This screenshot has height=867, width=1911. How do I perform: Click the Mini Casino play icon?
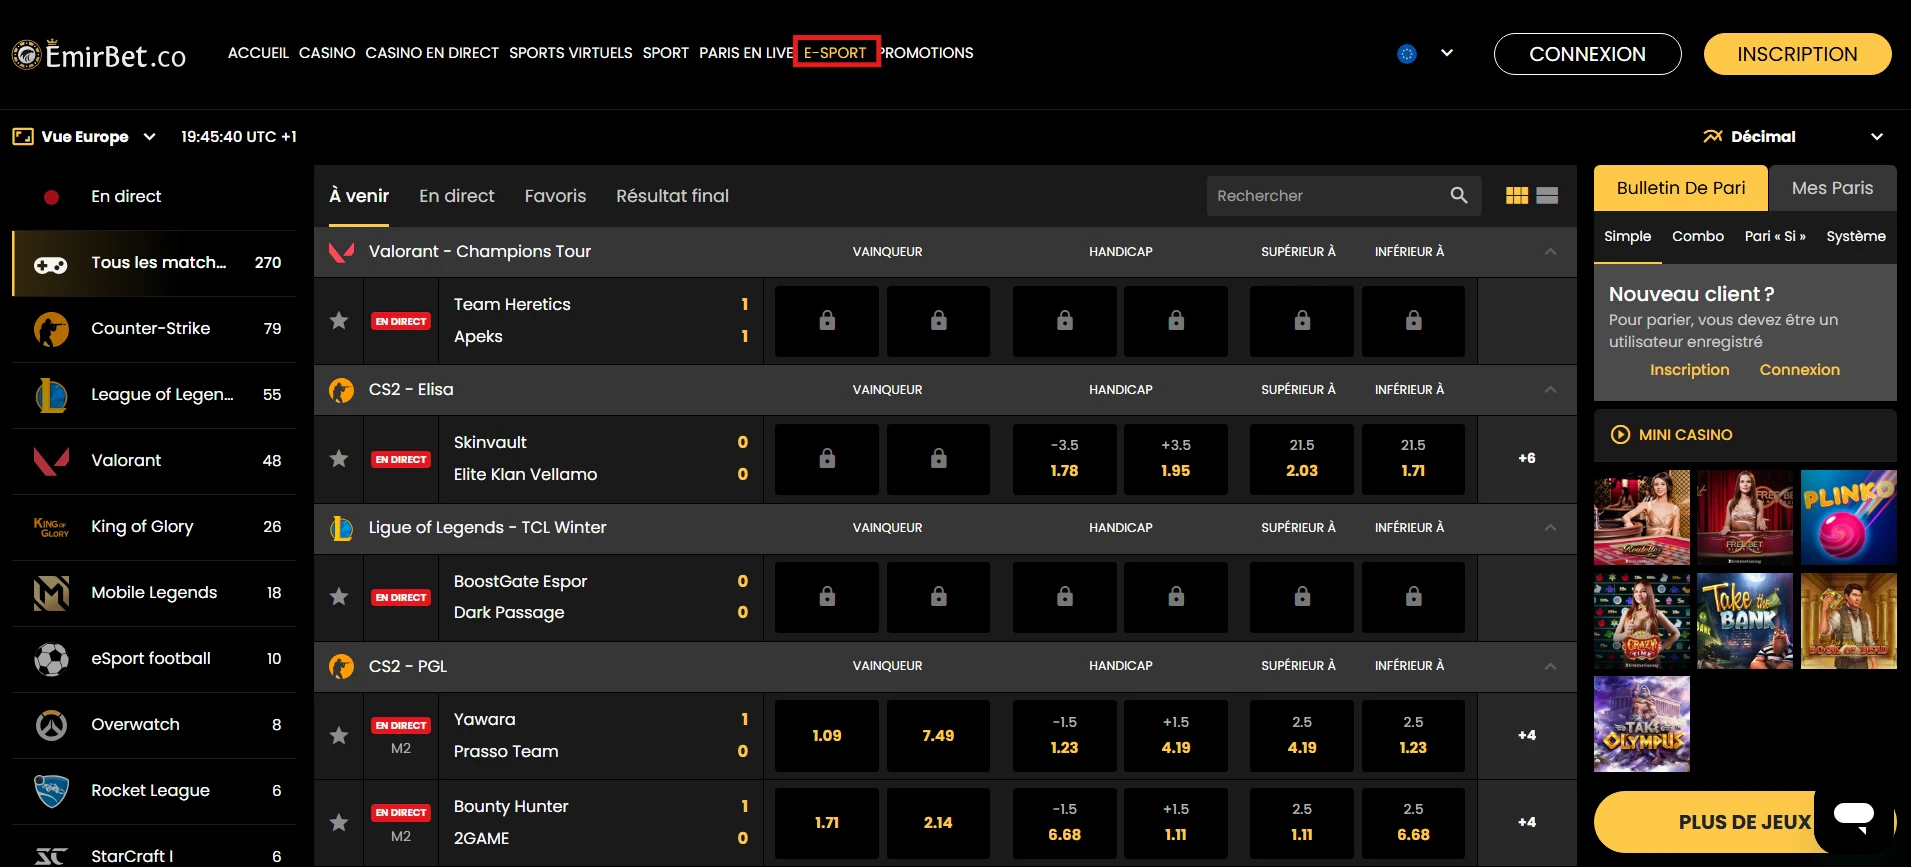[1620, 435]
